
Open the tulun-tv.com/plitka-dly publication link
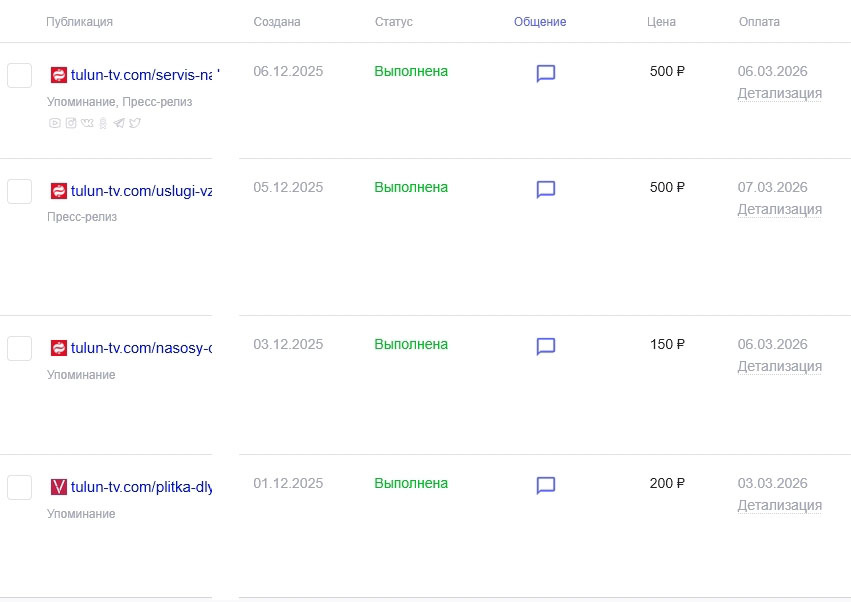(x=141, y=487)
